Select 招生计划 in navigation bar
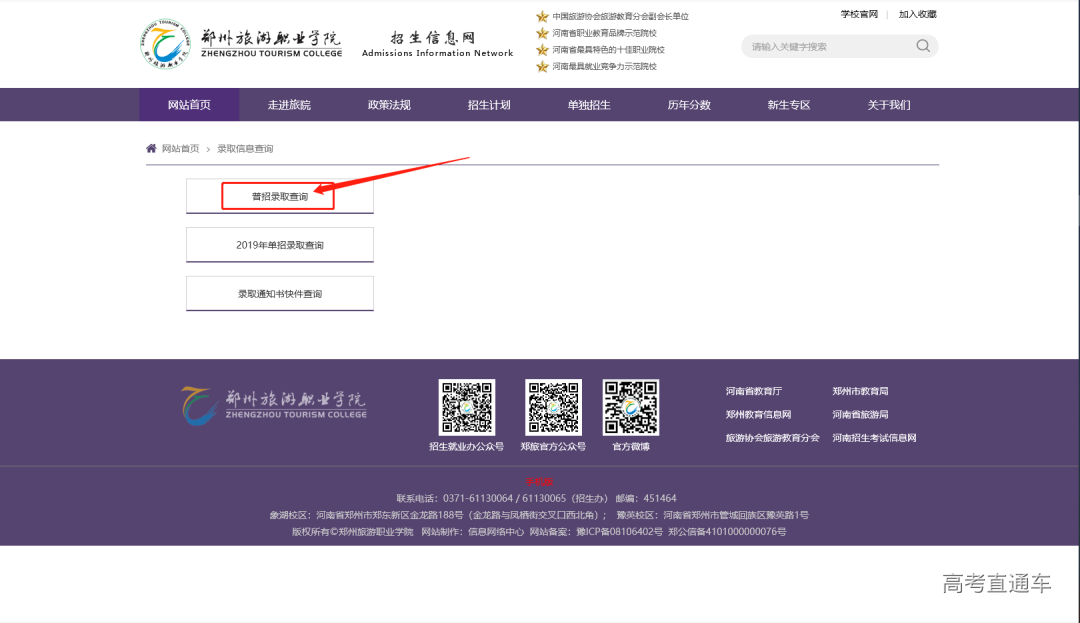The image size is (1080, 623). pyautogui.click(x=489, y=105)
